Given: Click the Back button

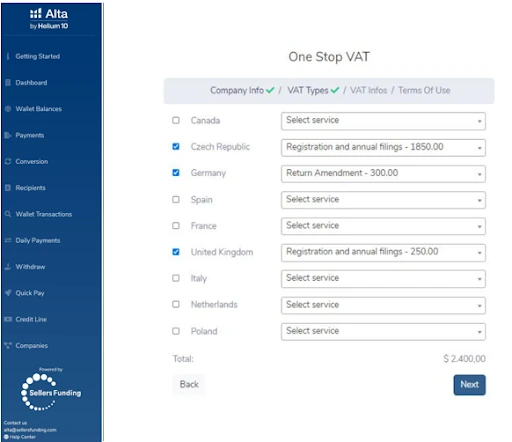Looking at the screenshot, I should pyautogui.click(x=189, y=384).
